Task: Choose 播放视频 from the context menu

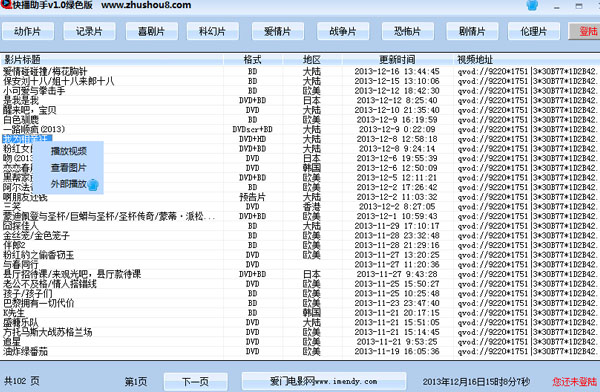Action: point(69,151)
